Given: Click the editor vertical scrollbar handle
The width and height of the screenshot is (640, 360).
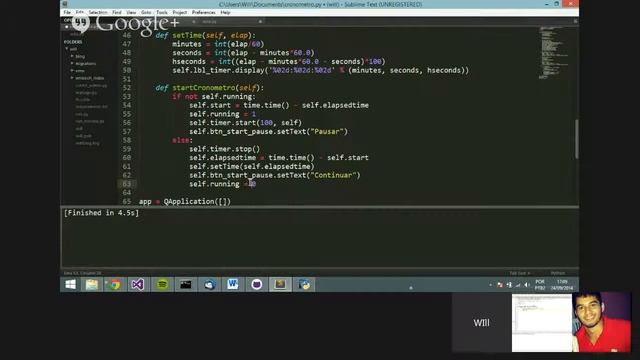Looking at the screenshot, I should [576, 139].
